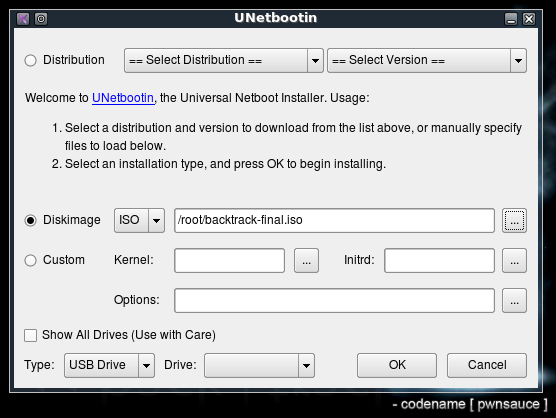The height and width of the screenshot is (418, 556).
Task: Click the OK button
Action: coord(397,365)
